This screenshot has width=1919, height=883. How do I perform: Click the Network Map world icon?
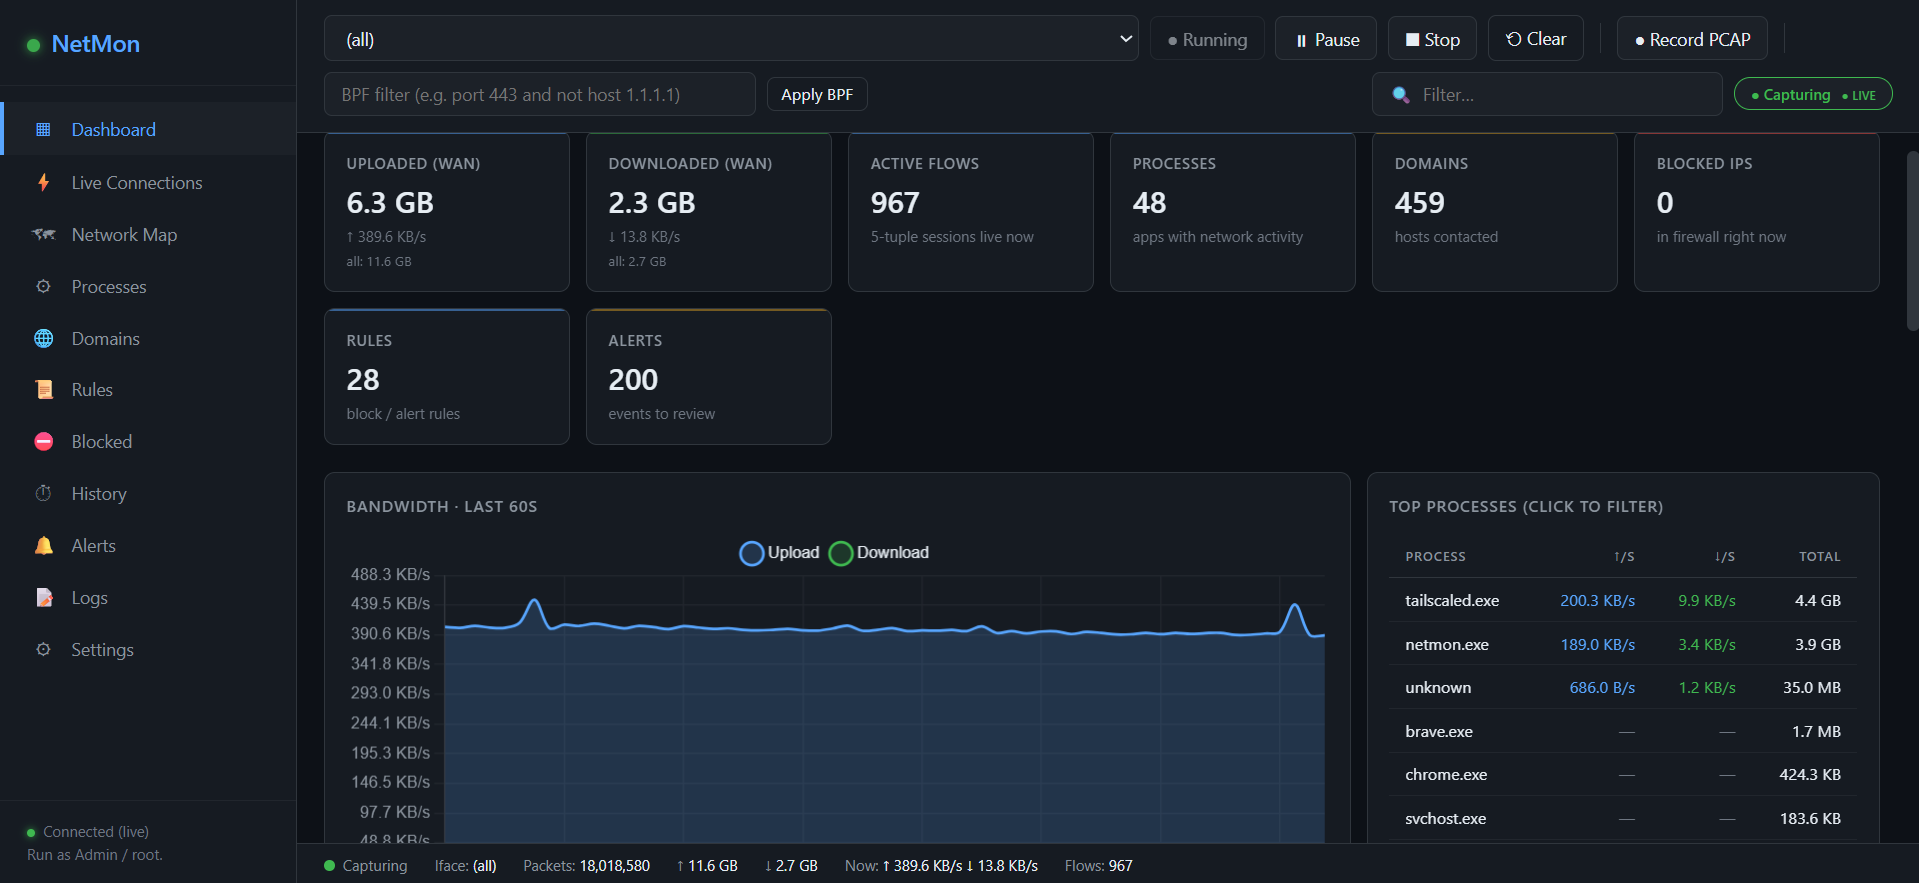click(x=43, y=234)
